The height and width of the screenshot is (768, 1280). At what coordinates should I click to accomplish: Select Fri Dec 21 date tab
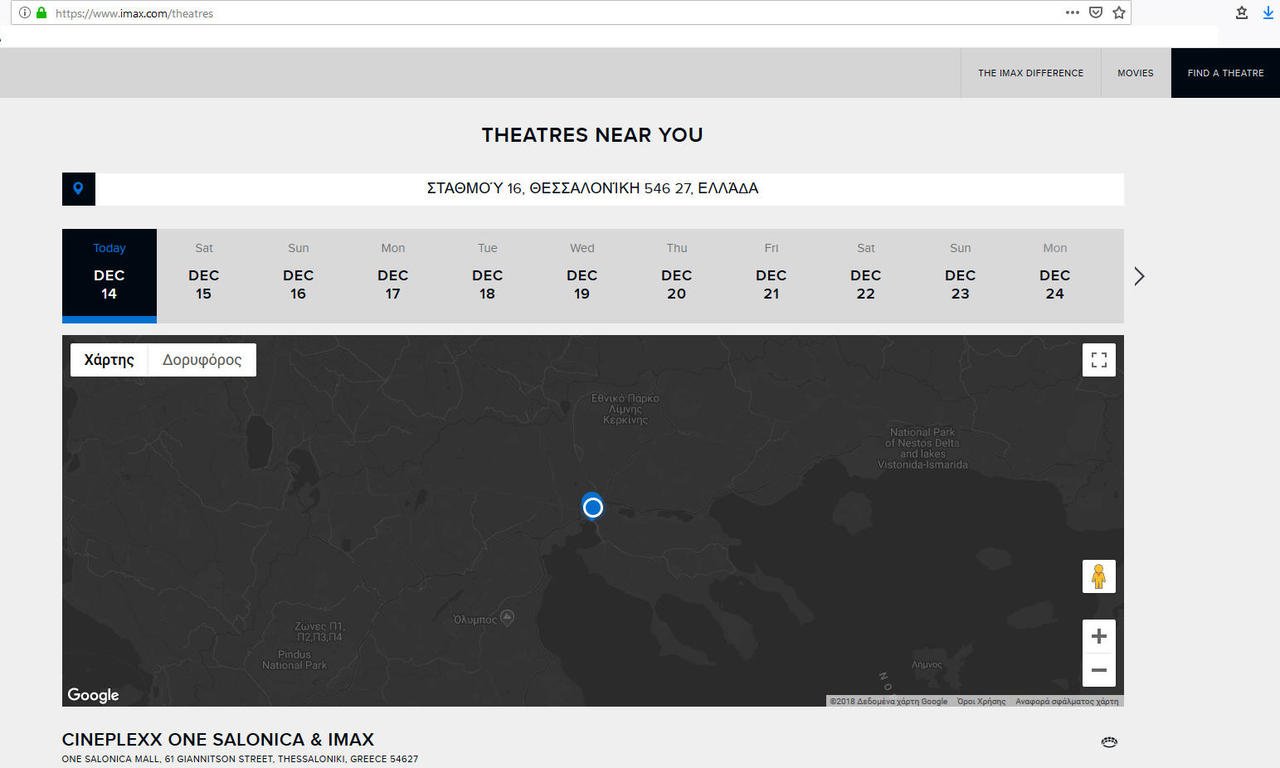771,275
